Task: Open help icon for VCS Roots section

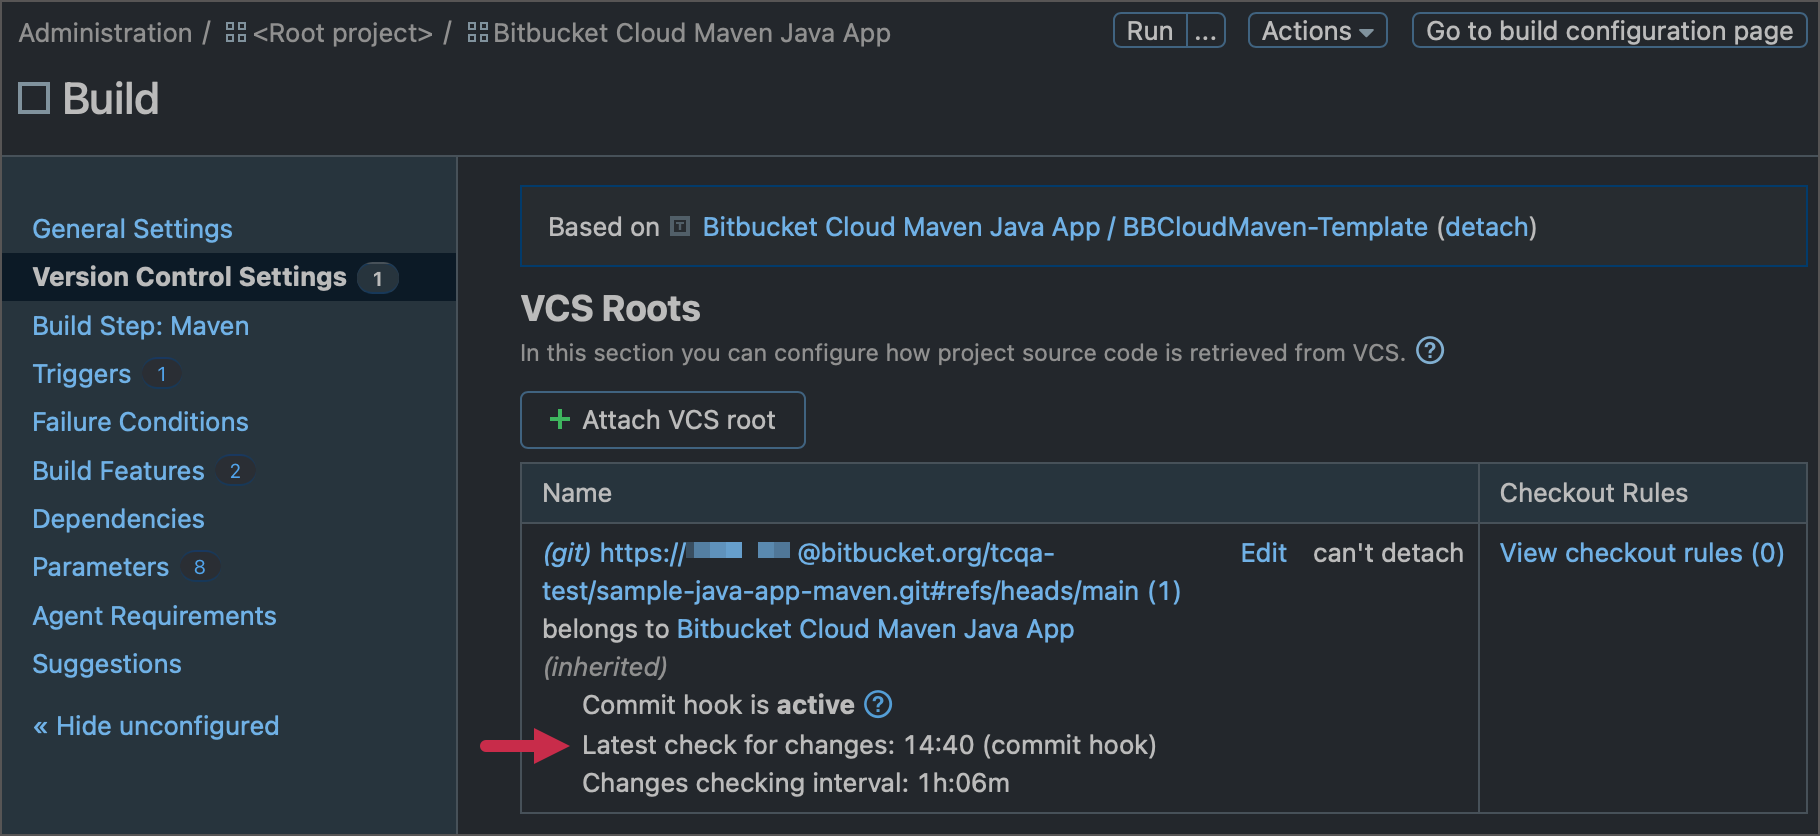Action: (1430, 351)
